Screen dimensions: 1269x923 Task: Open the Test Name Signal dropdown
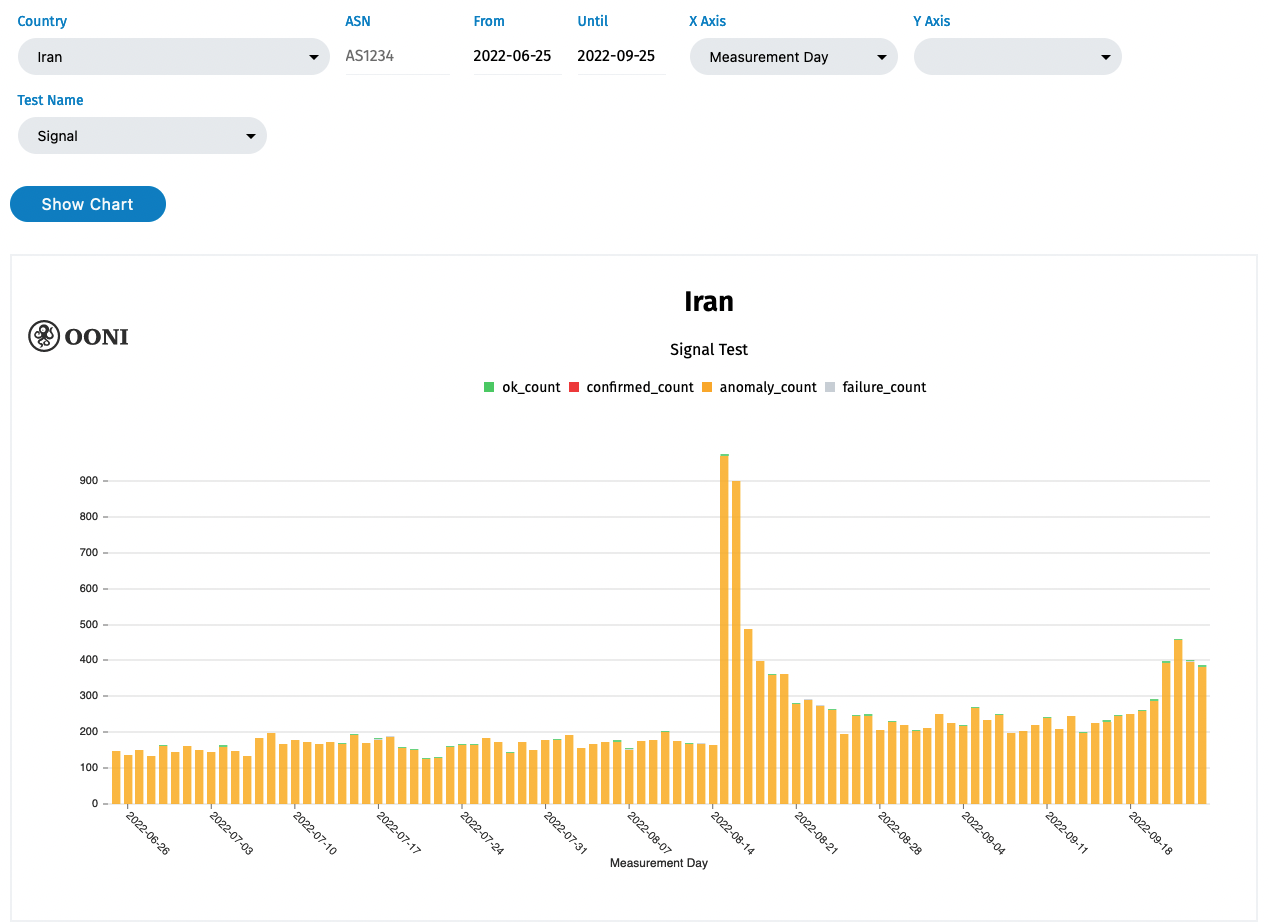pyautogui.click(x=142, y=136)
